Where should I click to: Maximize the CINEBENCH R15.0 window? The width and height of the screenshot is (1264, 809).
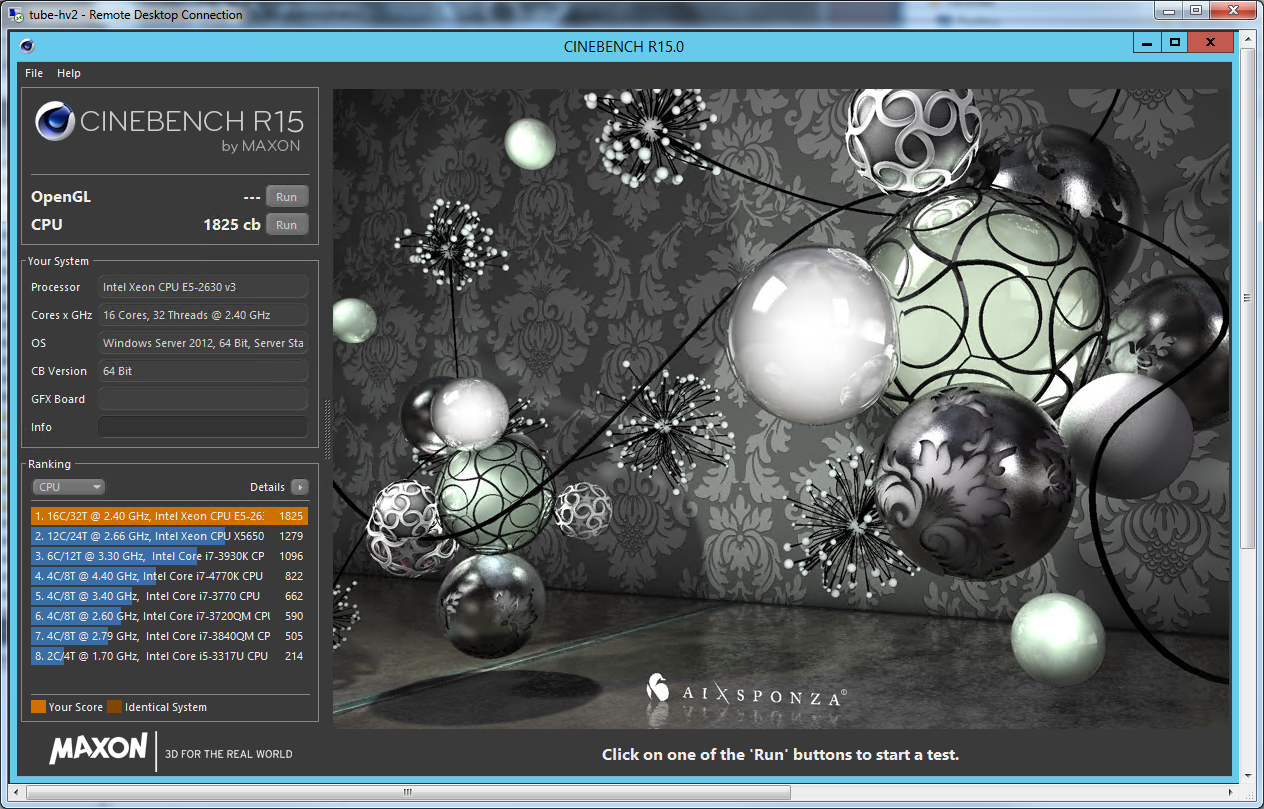pyautogui.click(x=1175, y=43)
